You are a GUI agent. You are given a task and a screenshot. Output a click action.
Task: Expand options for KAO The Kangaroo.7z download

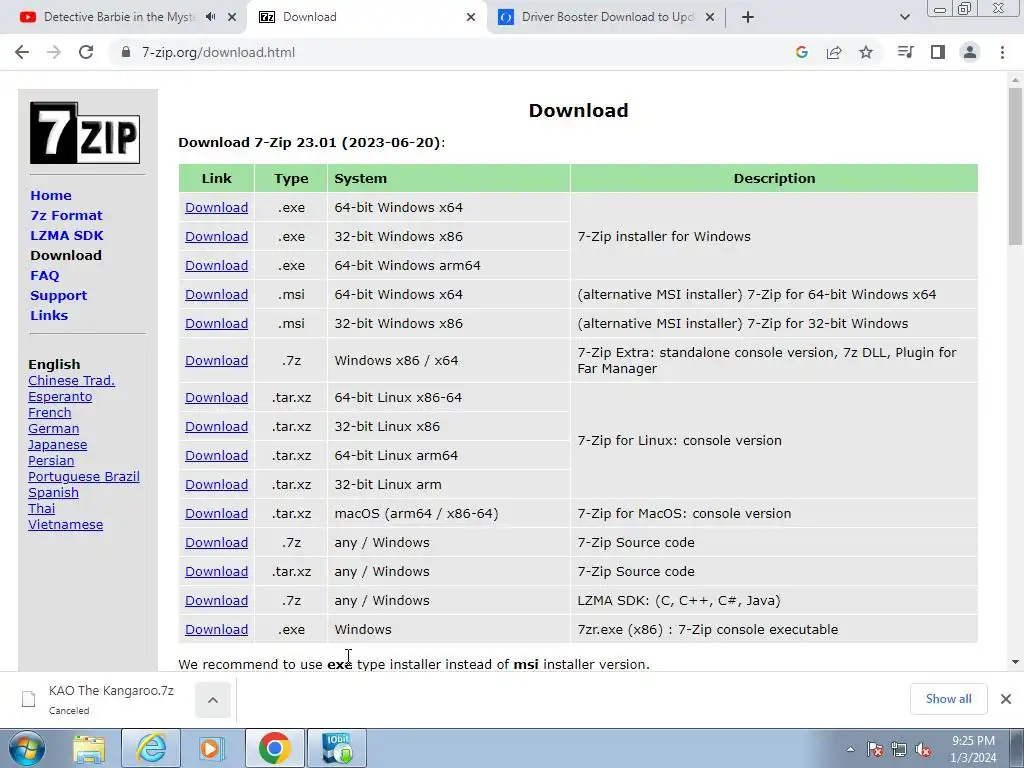(213, 700)
